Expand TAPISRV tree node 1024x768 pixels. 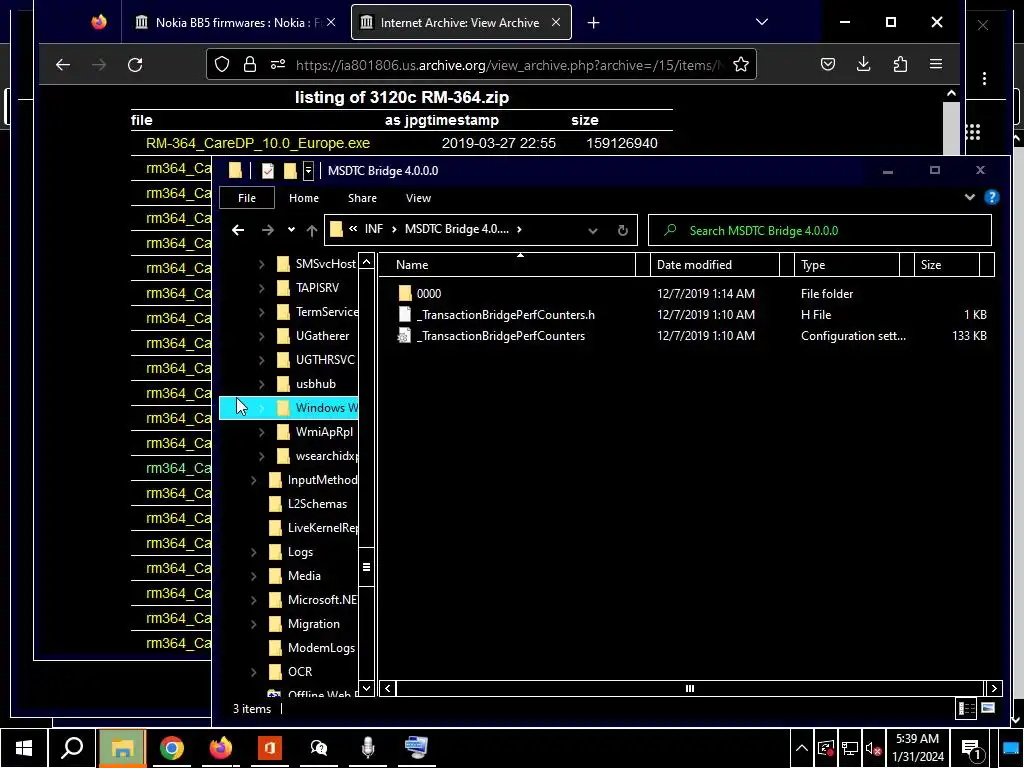pyautogui.click(x=261, y=288)
